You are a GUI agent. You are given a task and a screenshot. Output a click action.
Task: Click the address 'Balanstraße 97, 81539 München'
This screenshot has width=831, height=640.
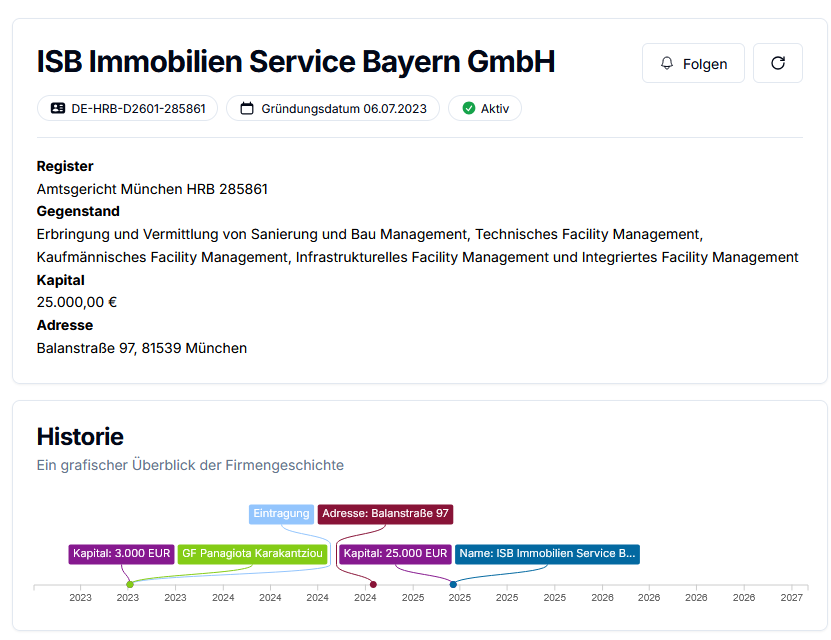[141, 348]
